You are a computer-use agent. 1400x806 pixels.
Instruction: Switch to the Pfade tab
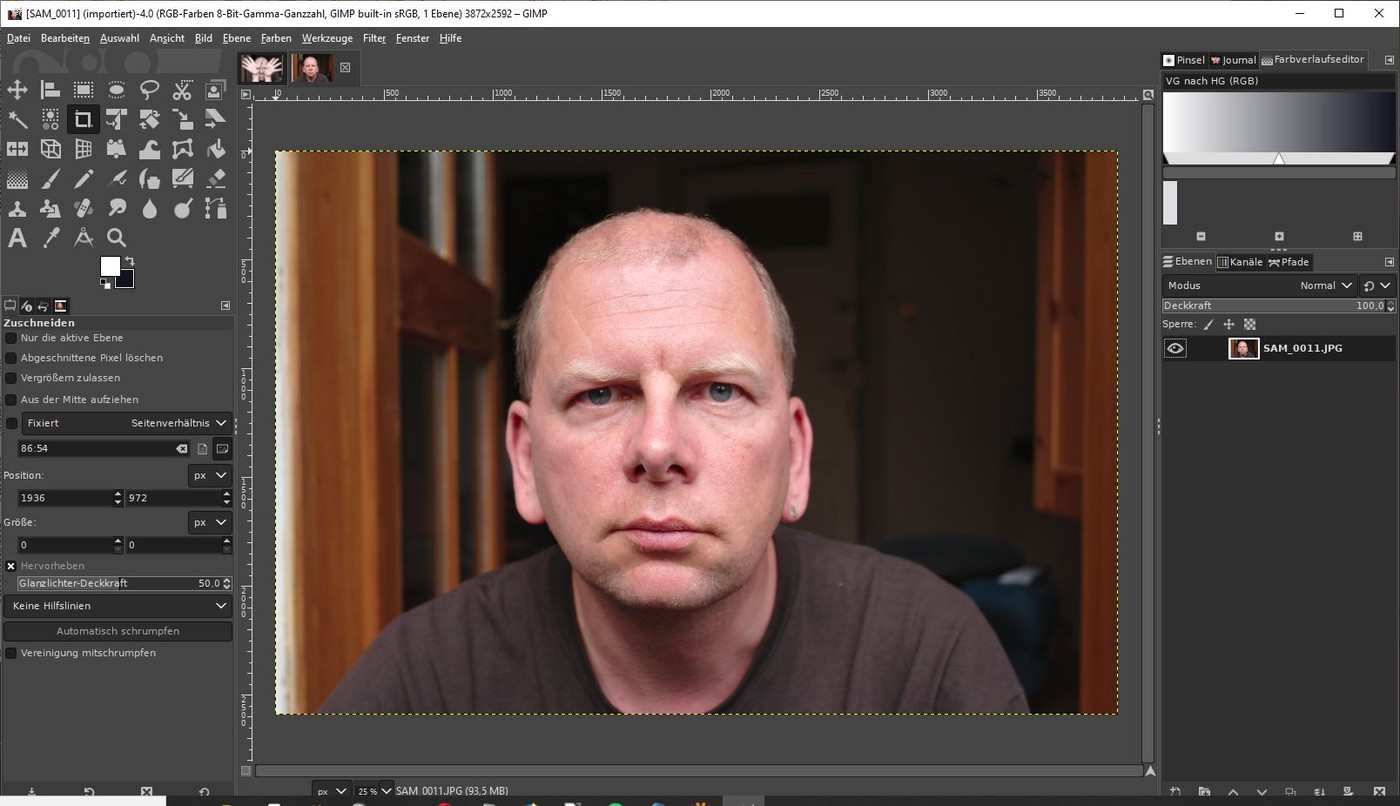tap(1288, 262)
